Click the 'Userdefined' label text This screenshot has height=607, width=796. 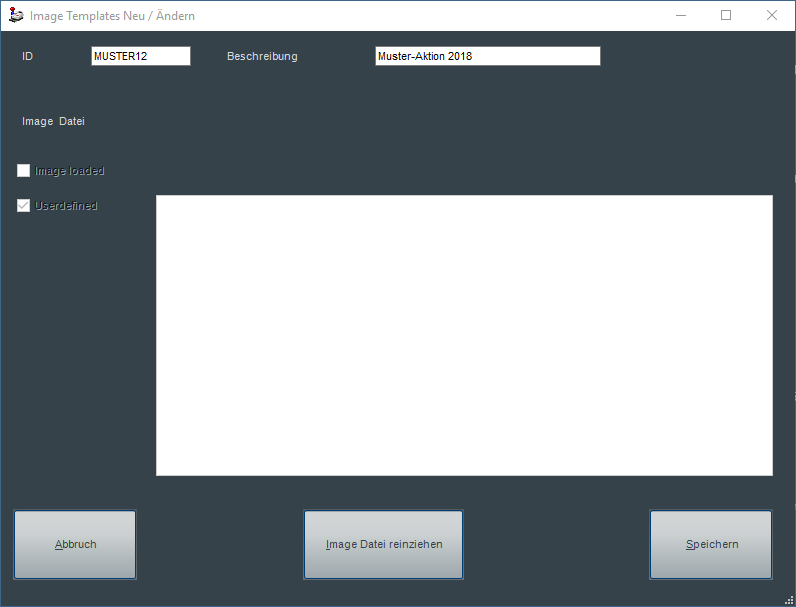(x=66, y=206)
